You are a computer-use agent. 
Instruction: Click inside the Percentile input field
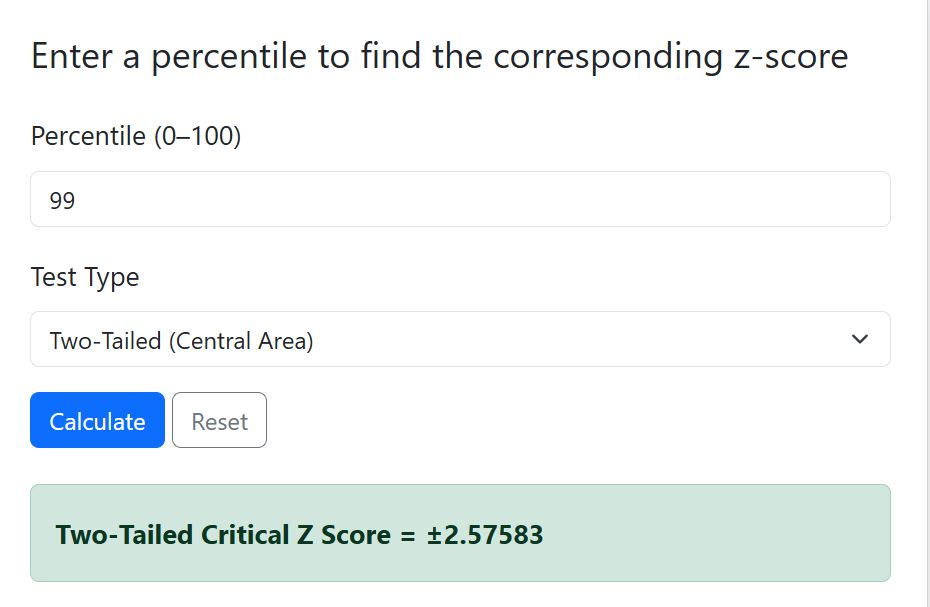point(460,199)
